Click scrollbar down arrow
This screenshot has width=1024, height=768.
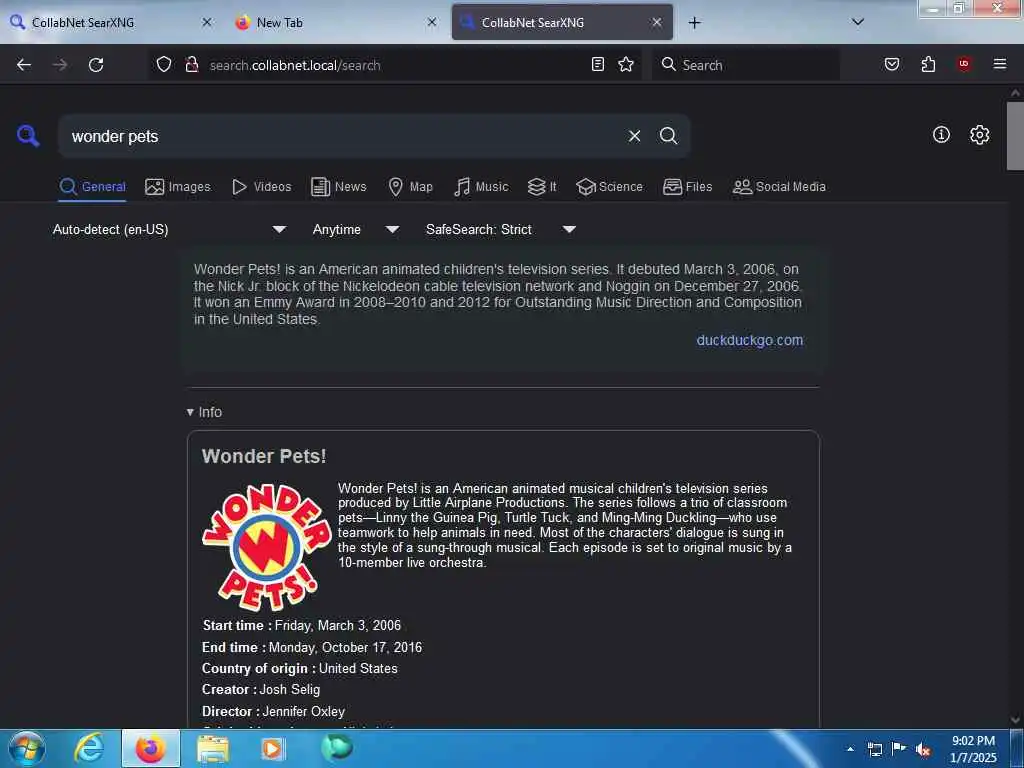click(1015, 720)
